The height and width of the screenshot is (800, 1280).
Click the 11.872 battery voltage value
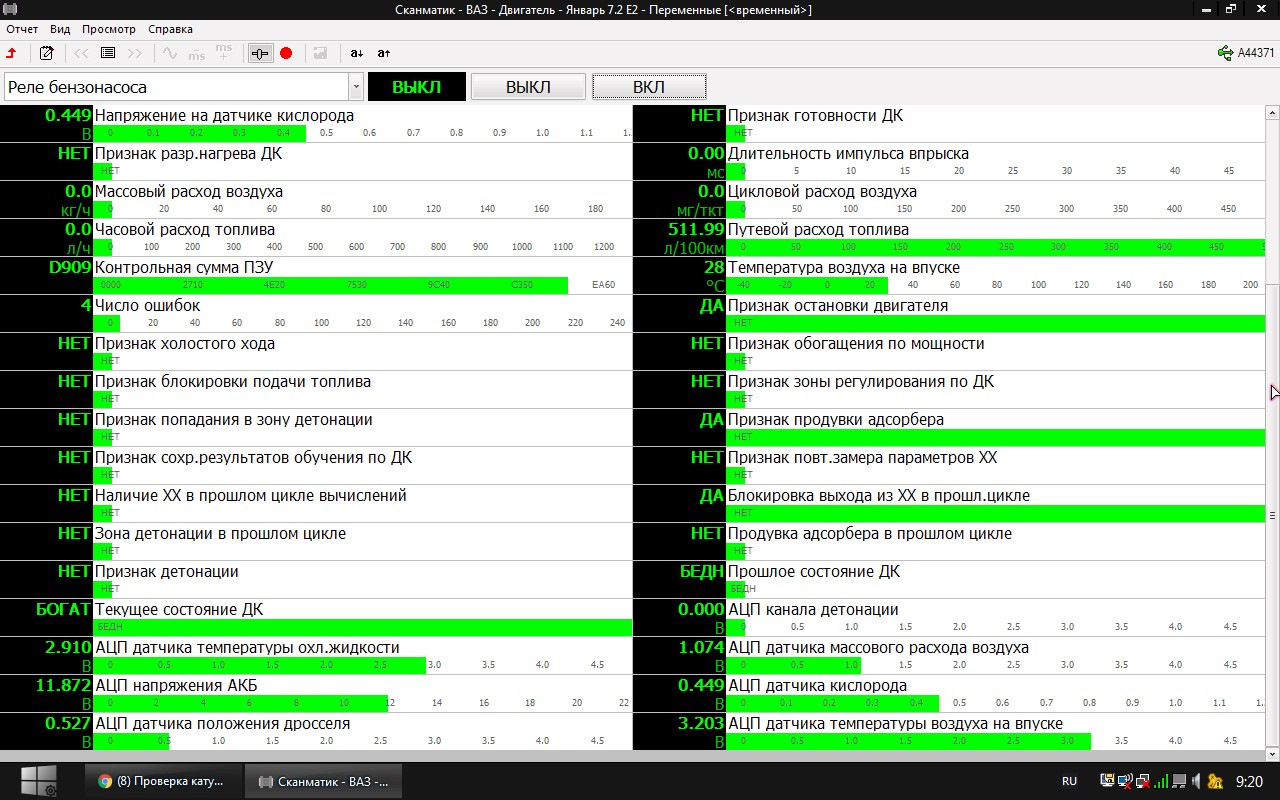point(63,685)
